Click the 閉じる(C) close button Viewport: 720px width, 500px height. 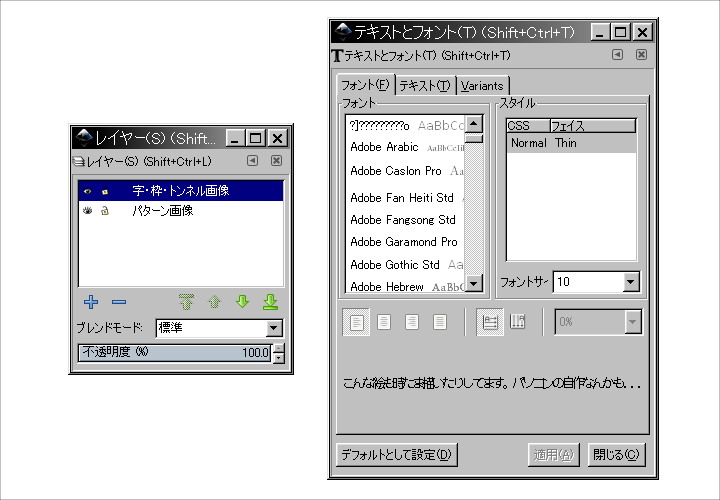[x=617, y=455]
